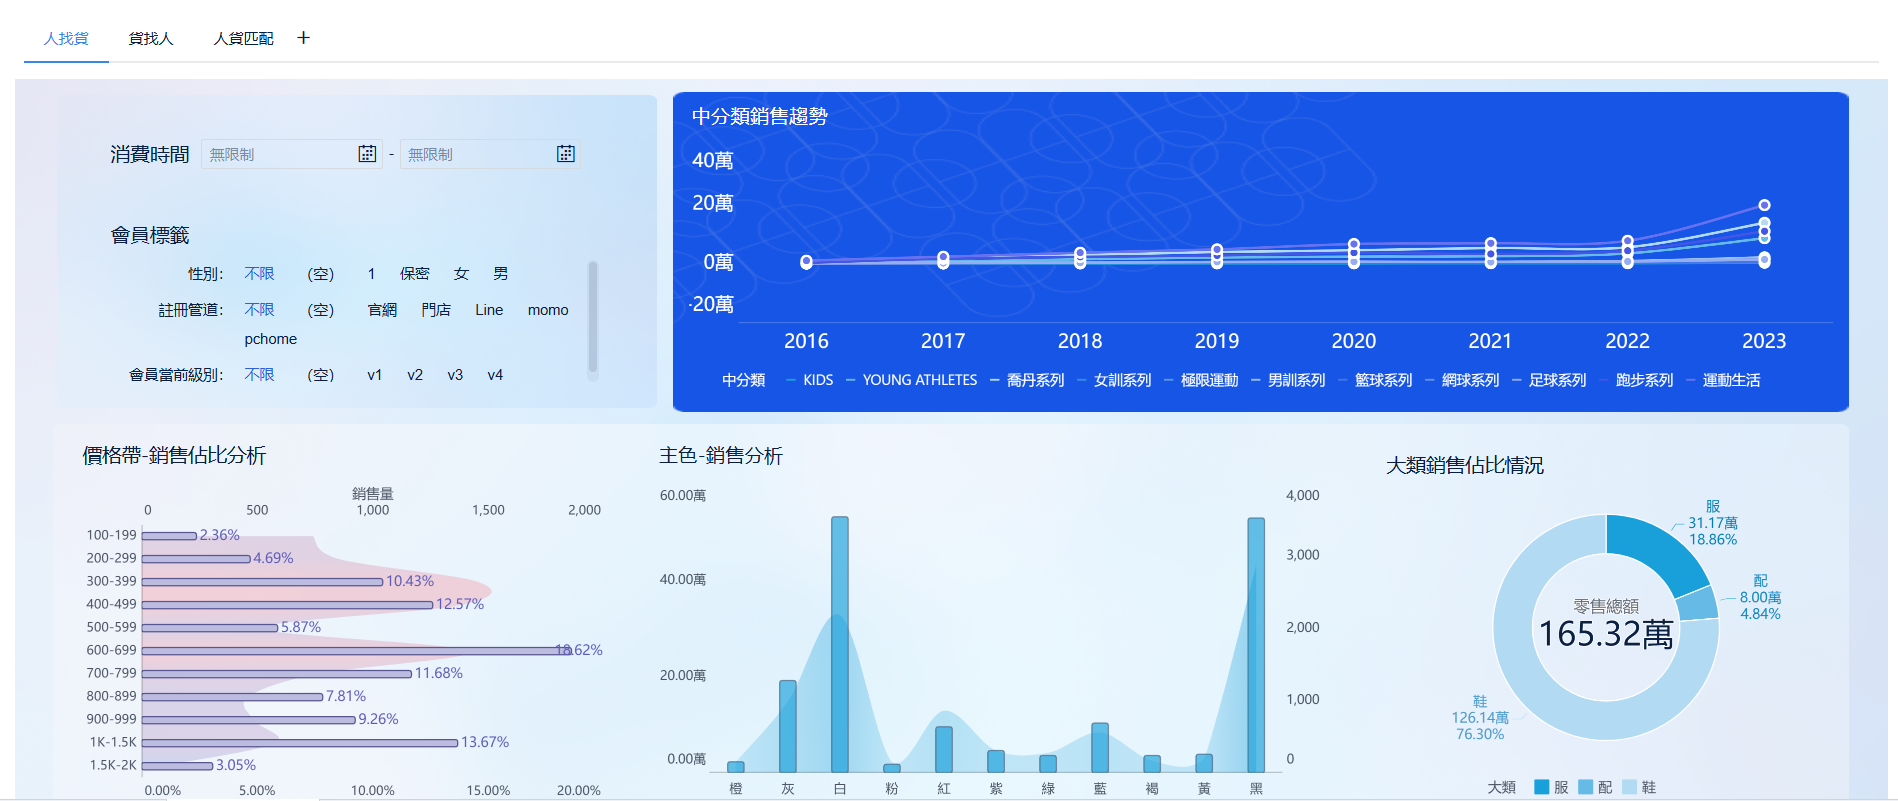Toggle 極限運動 legend item

pyautogui.click(x=1202, y=380)
